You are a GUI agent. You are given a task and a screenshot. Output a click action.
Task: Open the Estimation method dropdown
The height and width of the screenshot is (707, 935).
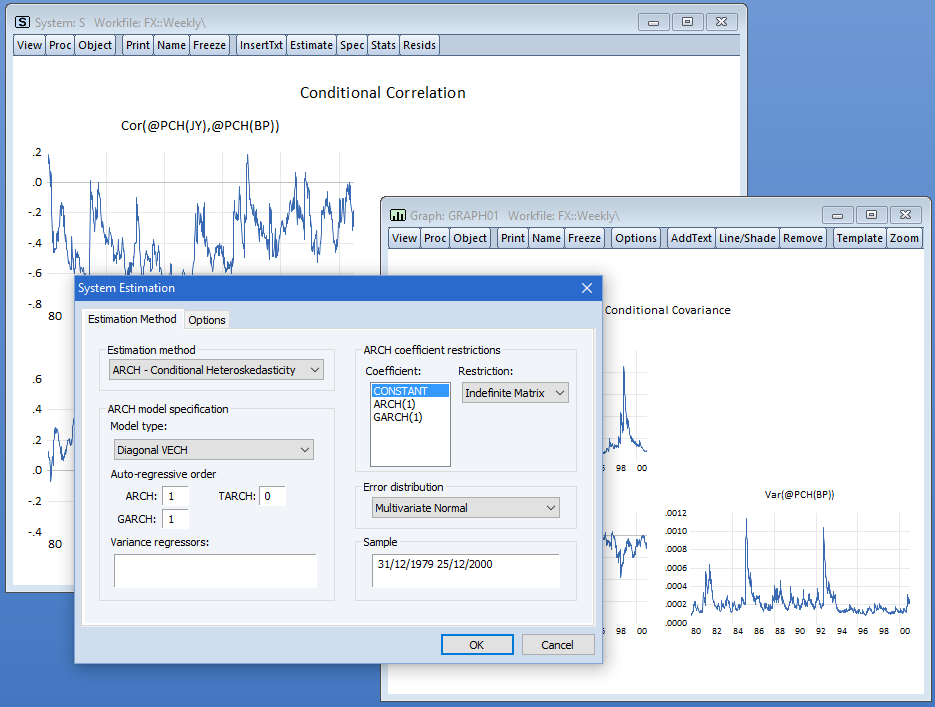[x=217, y=370]
